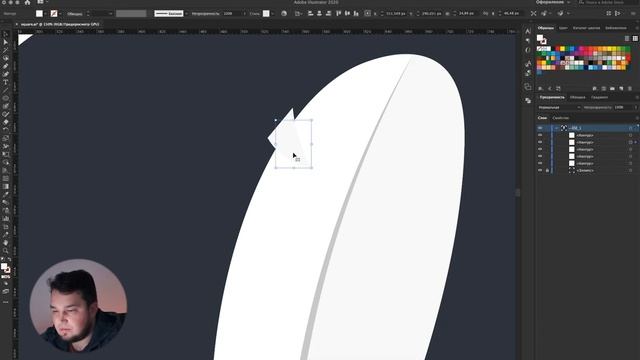Image resolution: width=640 pixels, height=360 pixels.
Task: Collapse the top layer with its disclosure arrow
Action: (x=556, y=128)
